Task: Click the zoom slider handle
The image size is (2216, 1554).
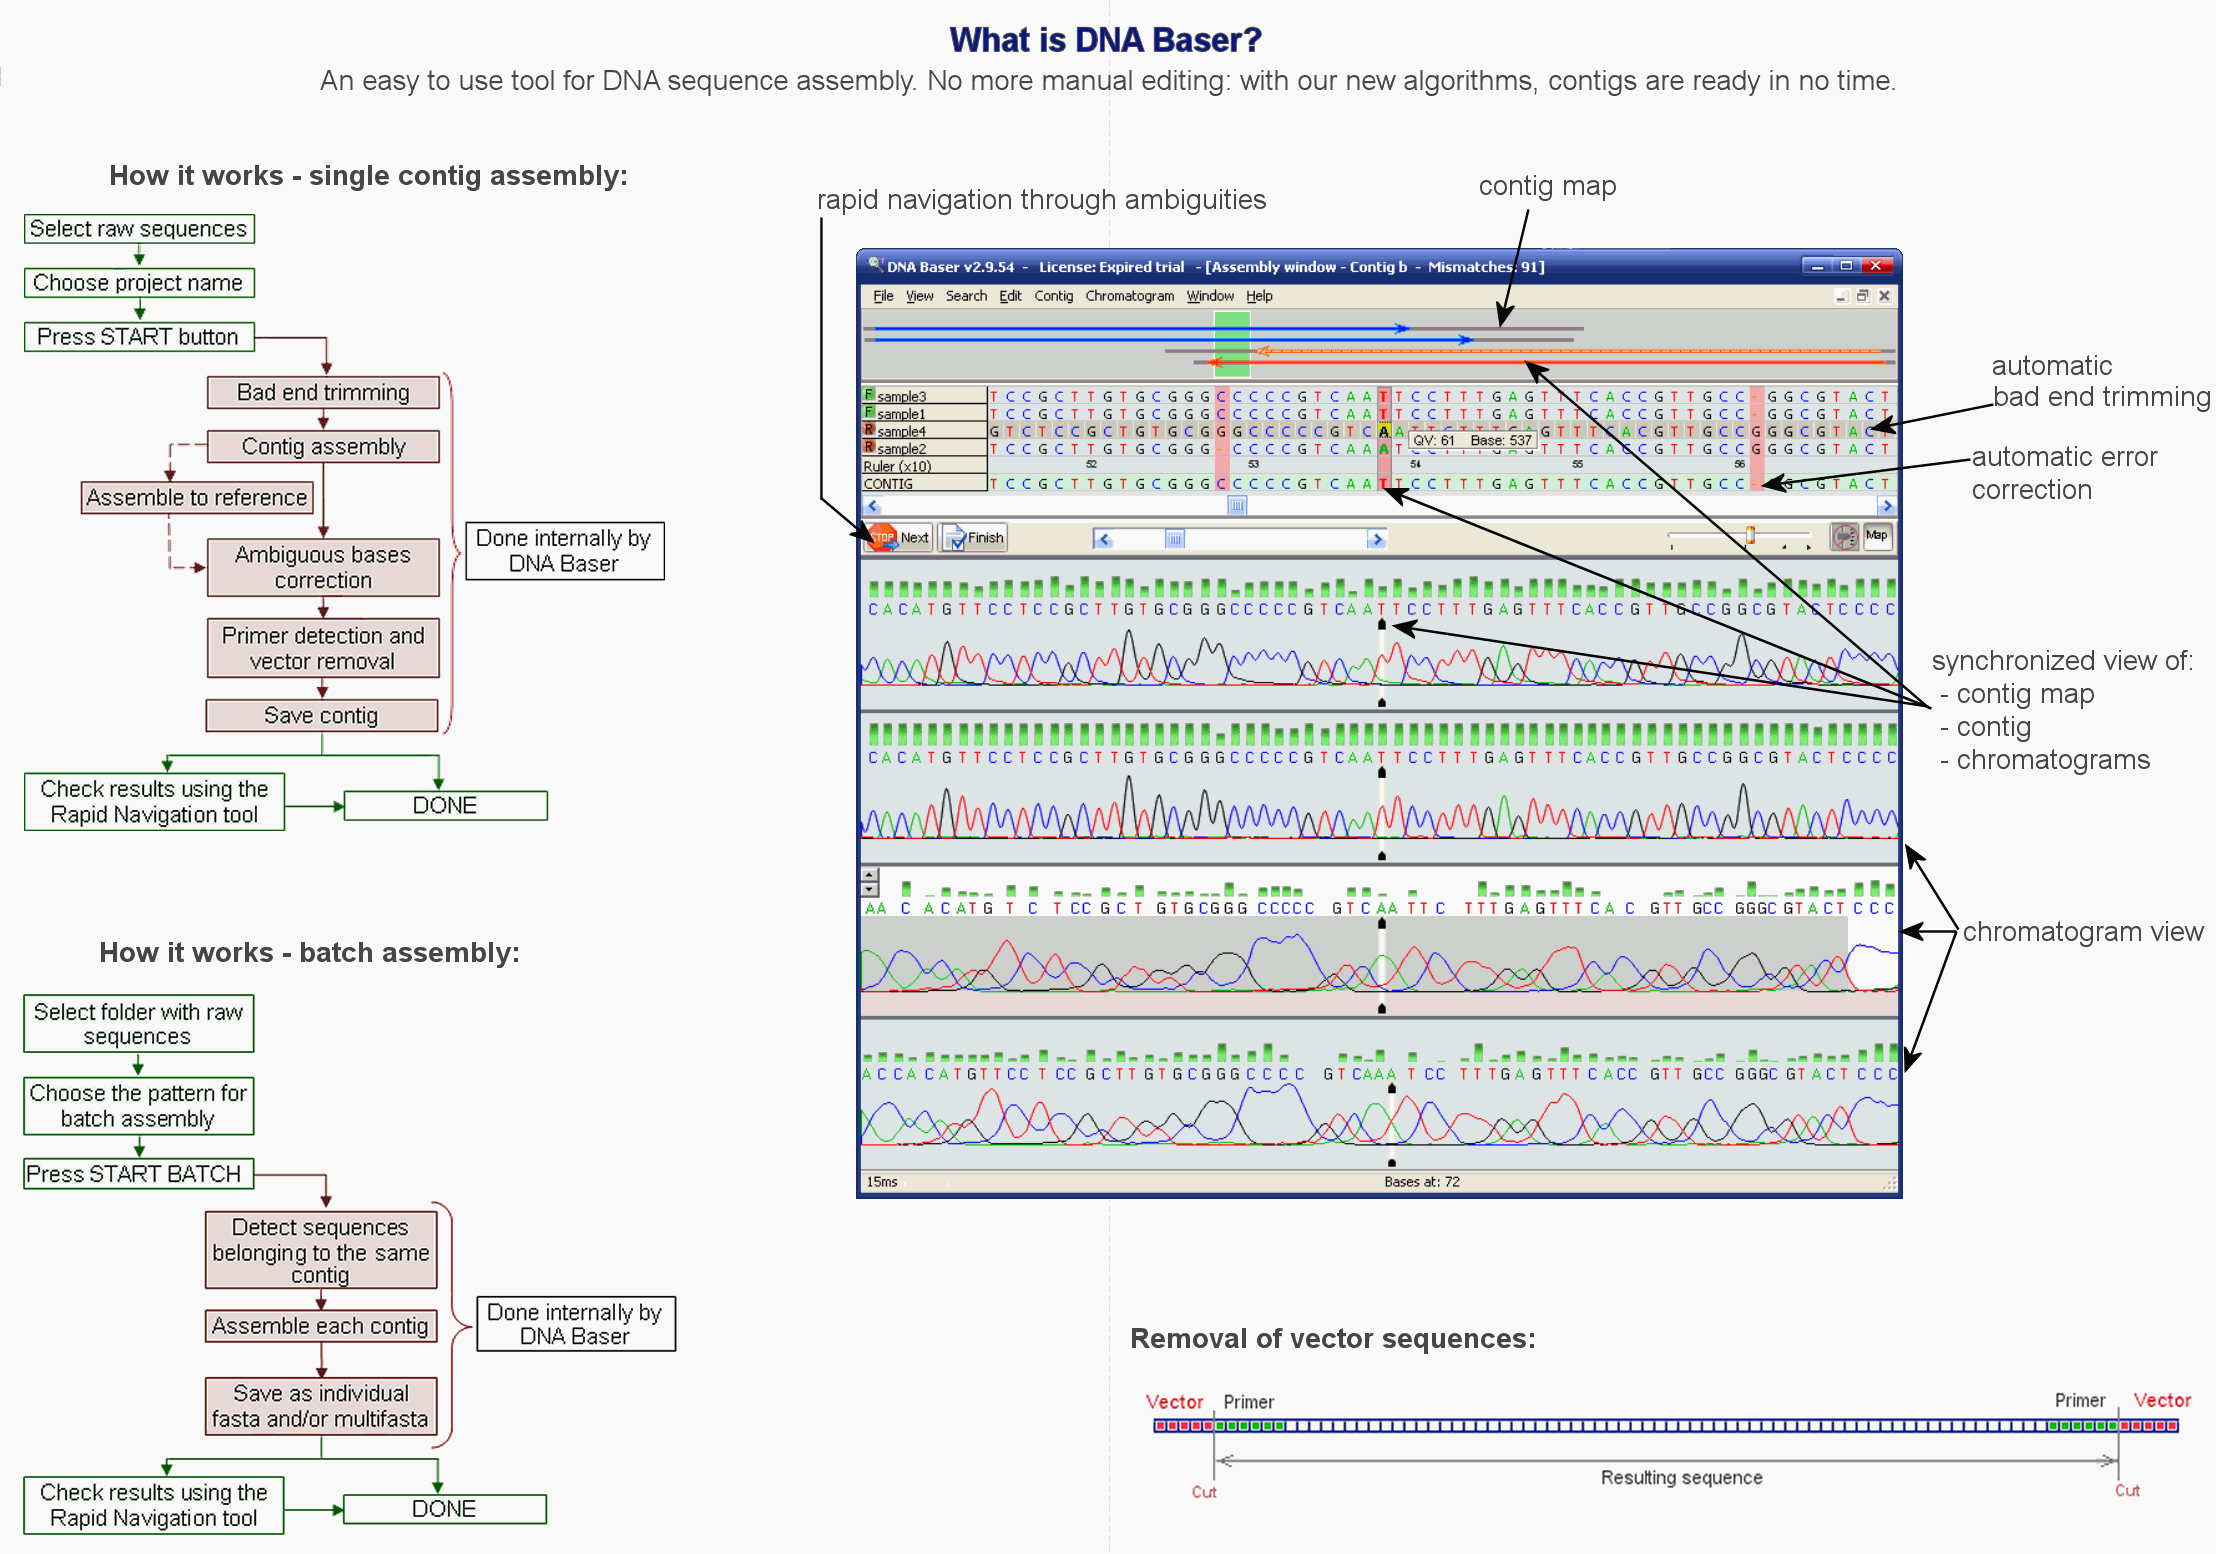Action: pos(1750,536)
